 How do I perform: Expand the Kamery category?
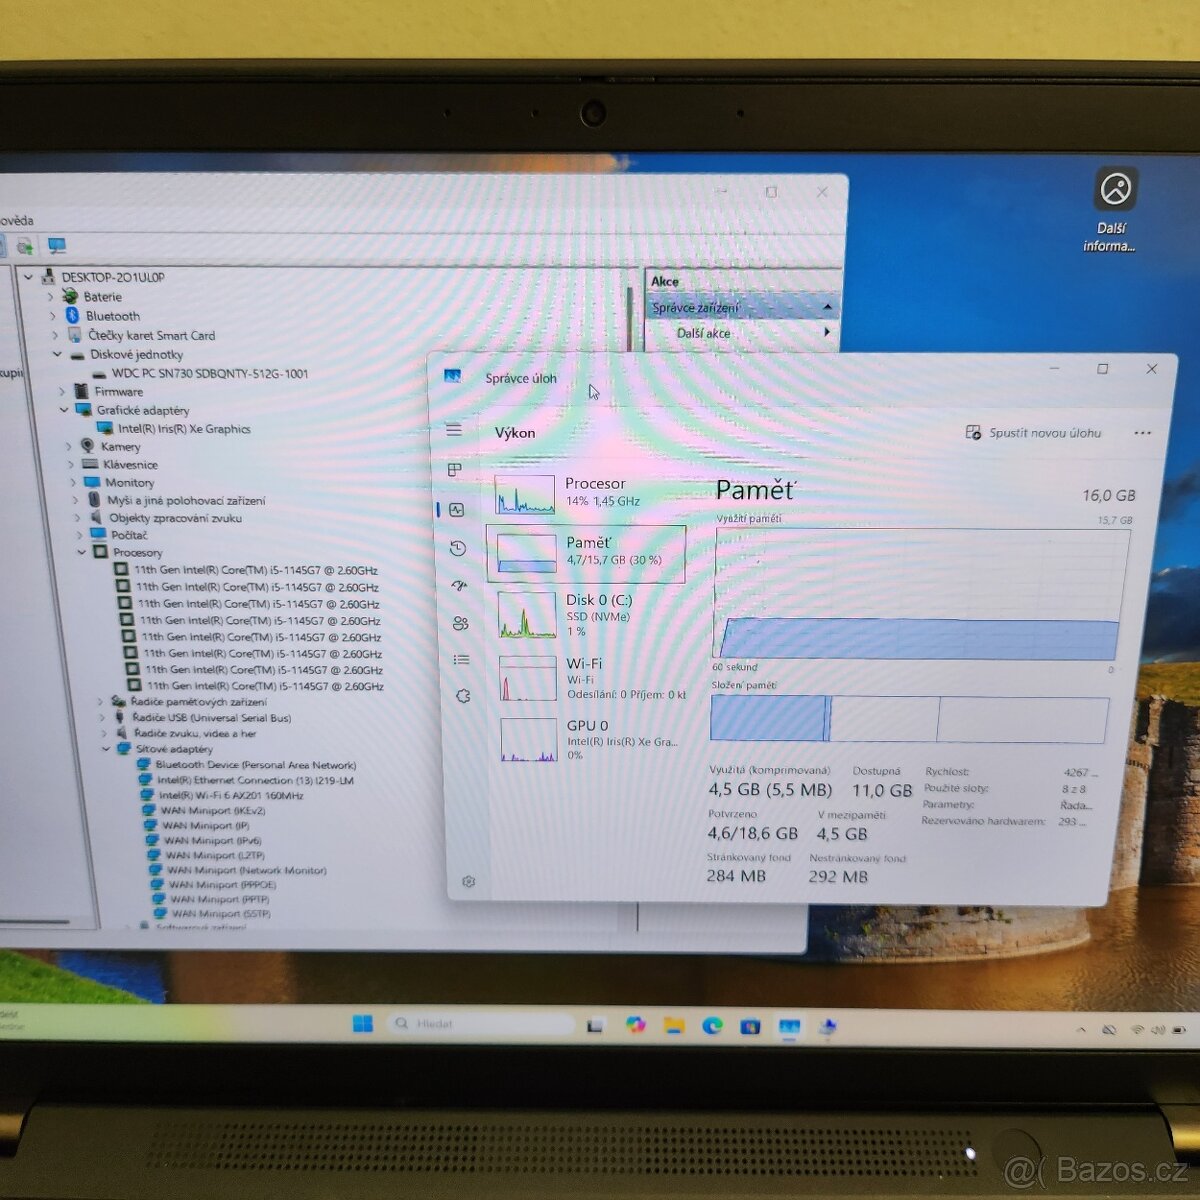69,447
